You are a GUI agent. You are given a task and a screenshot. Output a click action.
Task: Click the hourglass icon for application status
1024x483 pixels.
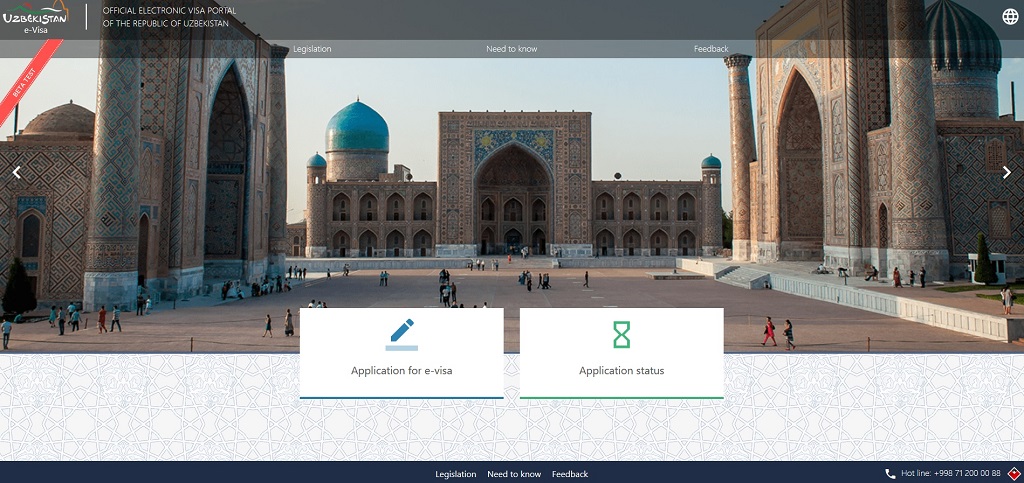click(x=622, y=335)
